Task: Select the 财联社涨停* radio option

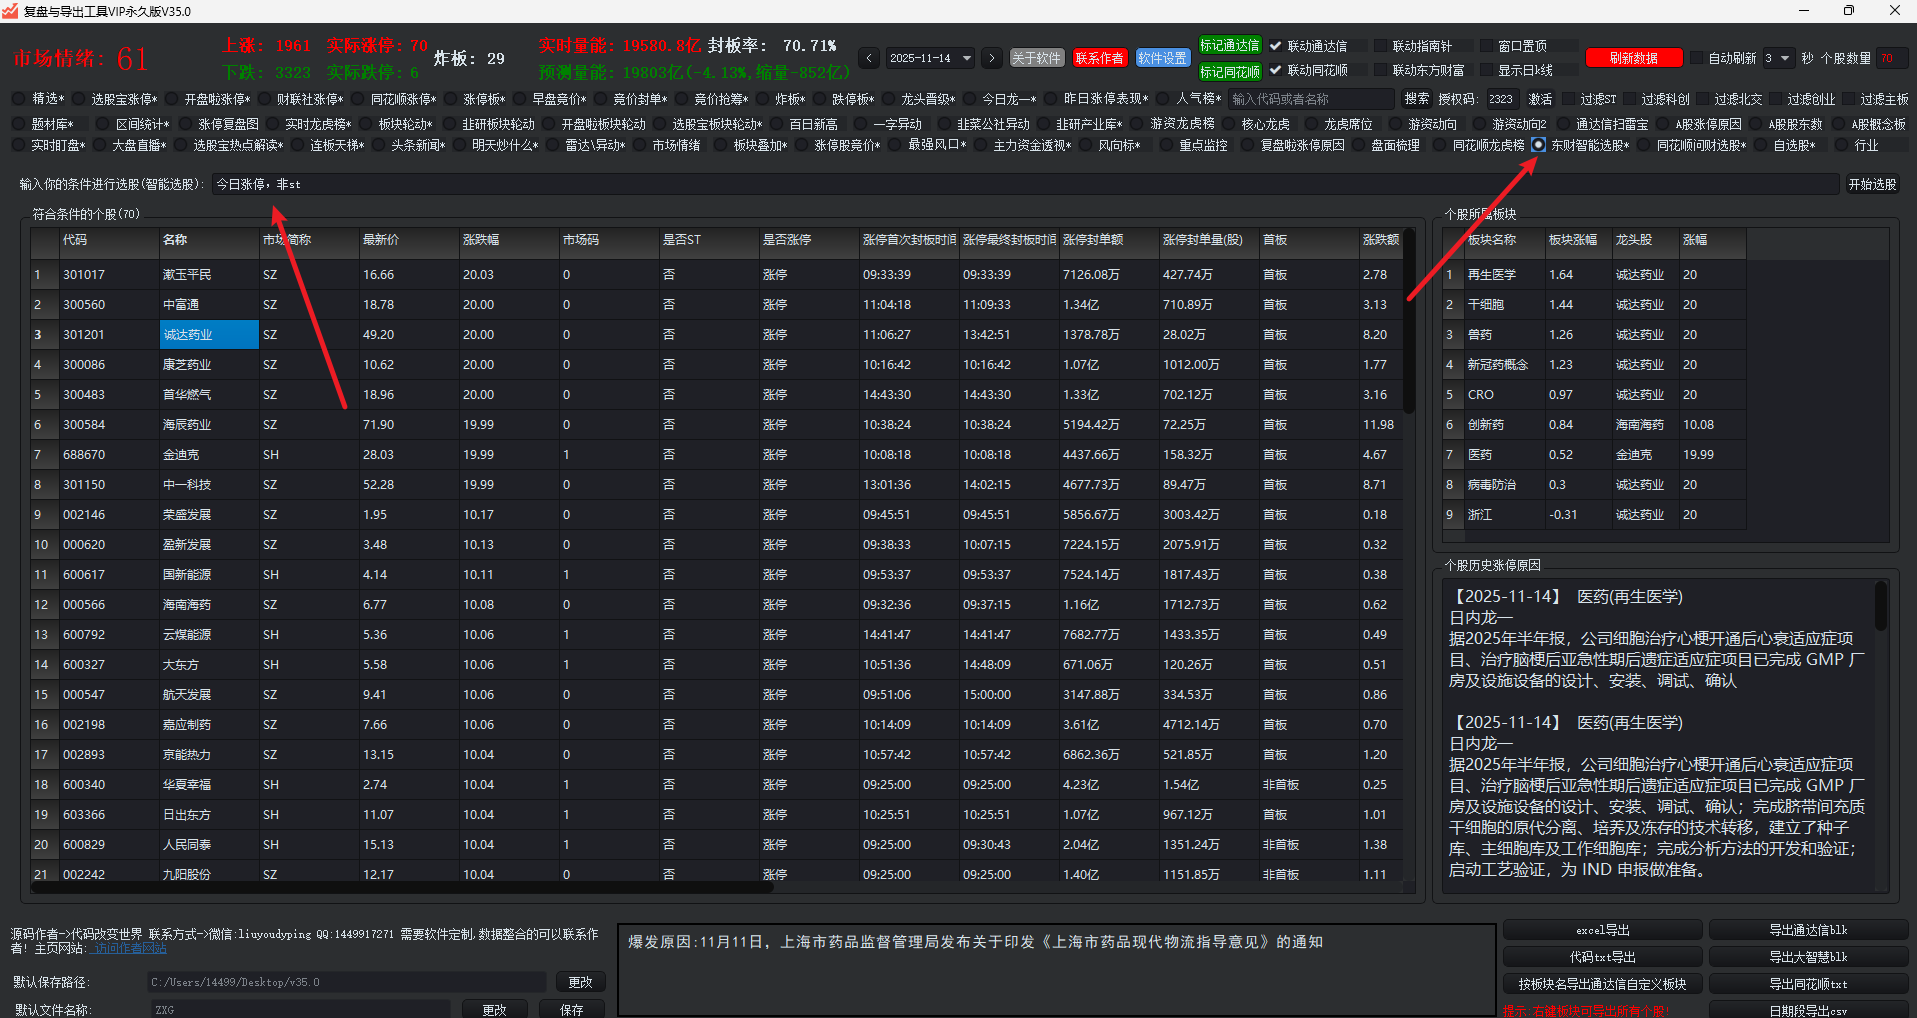Action: pyautogui.click(x=264, y=99)
